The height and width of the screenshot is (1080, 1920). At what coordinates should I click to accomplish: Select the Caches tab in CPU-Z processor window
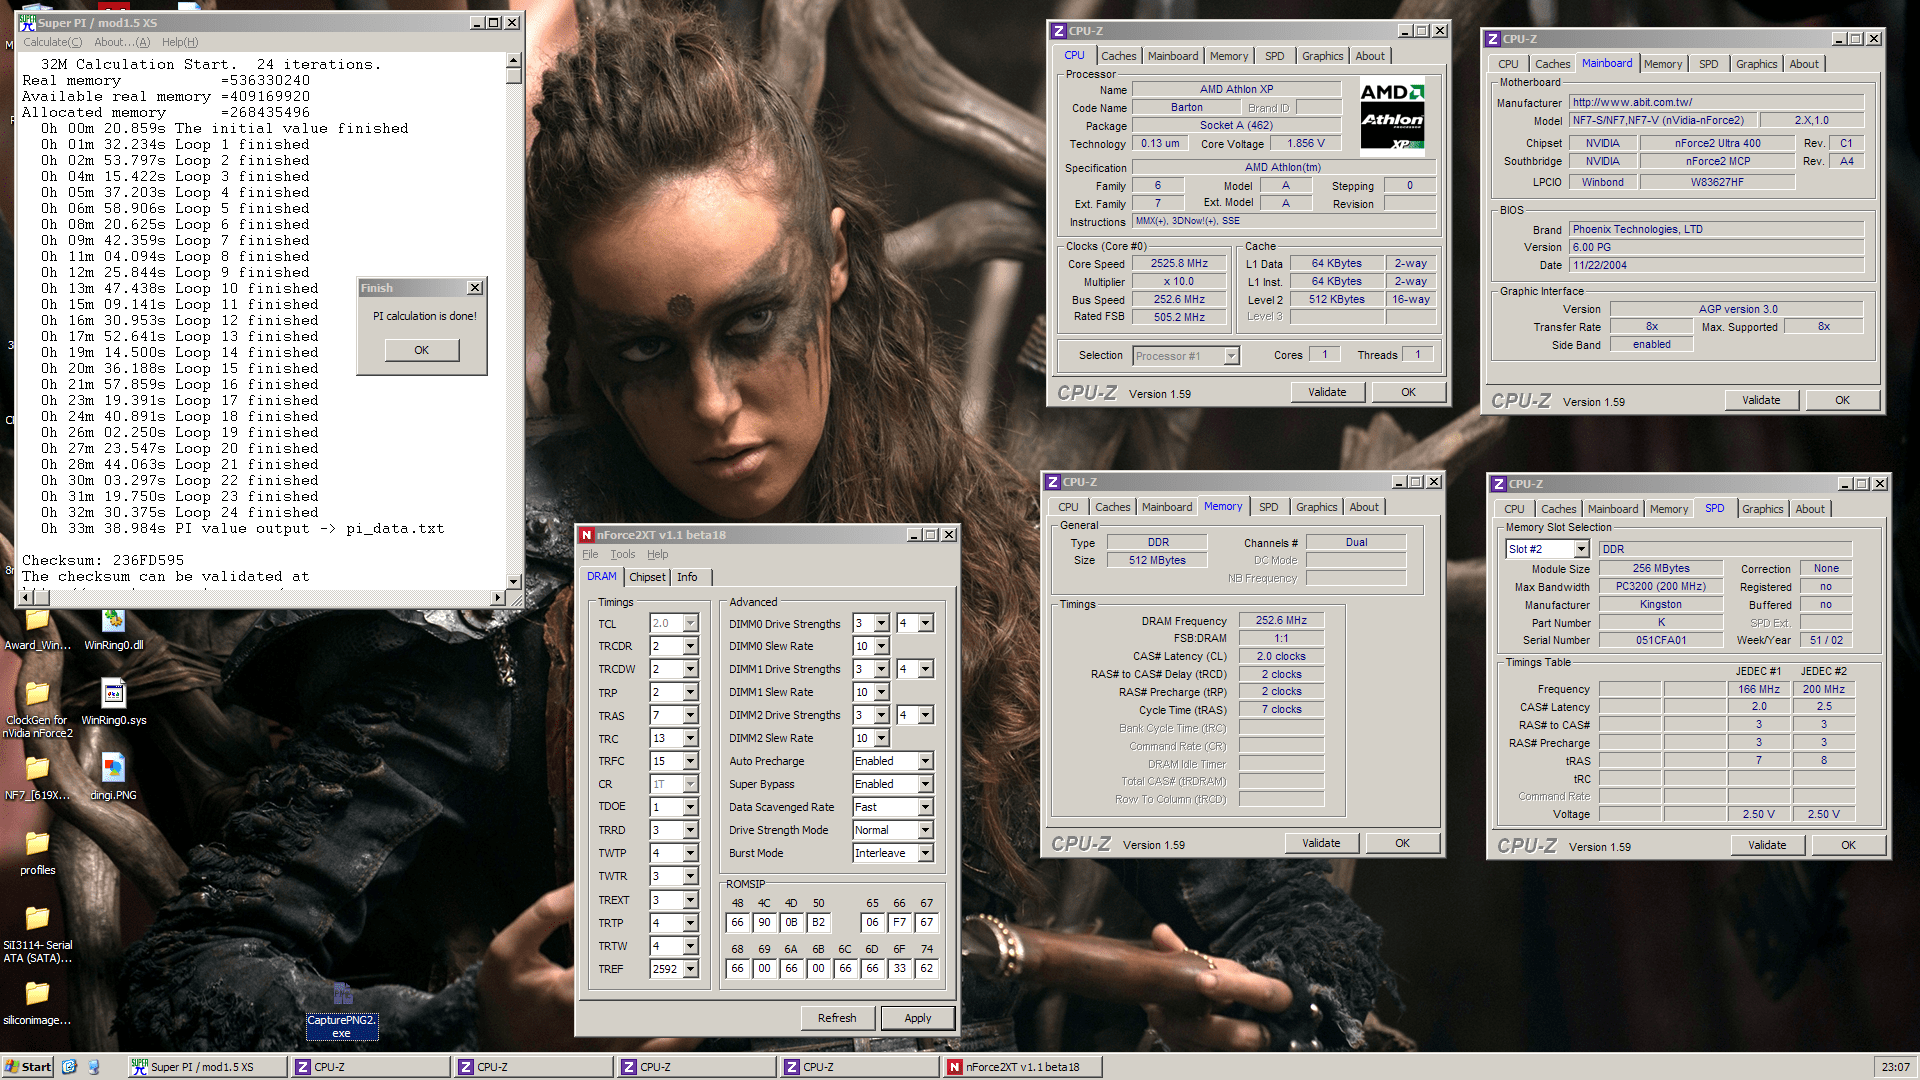click(1118, 56)
